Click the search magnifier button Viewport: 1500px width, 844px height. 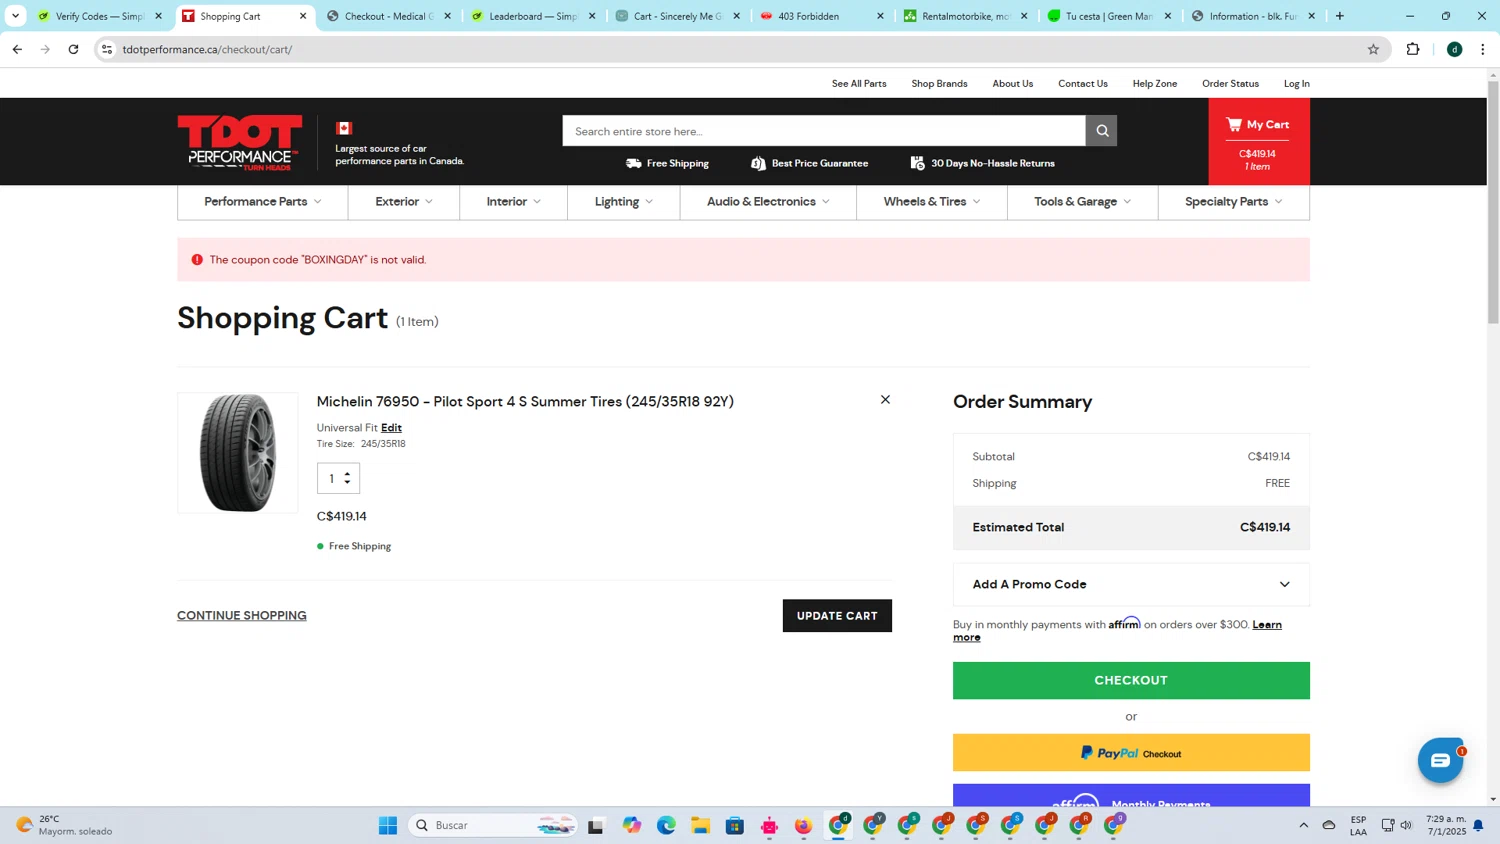tap(1101, 131)
